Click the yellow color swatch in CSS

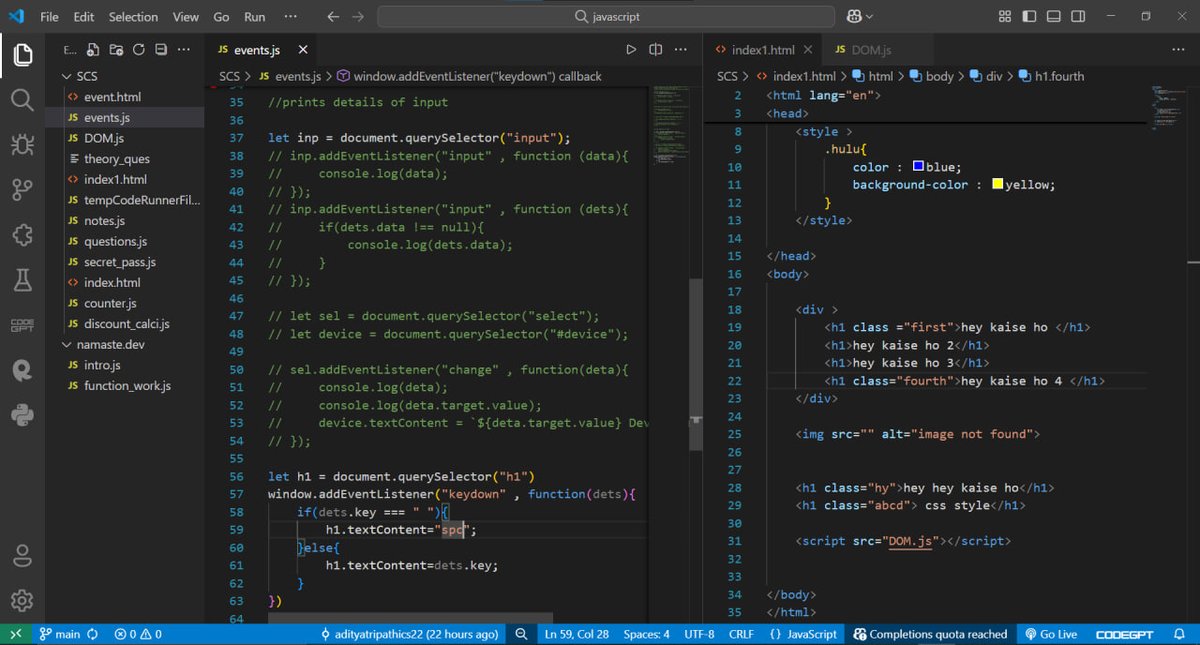pyautogui.click(x=997, y=184)
